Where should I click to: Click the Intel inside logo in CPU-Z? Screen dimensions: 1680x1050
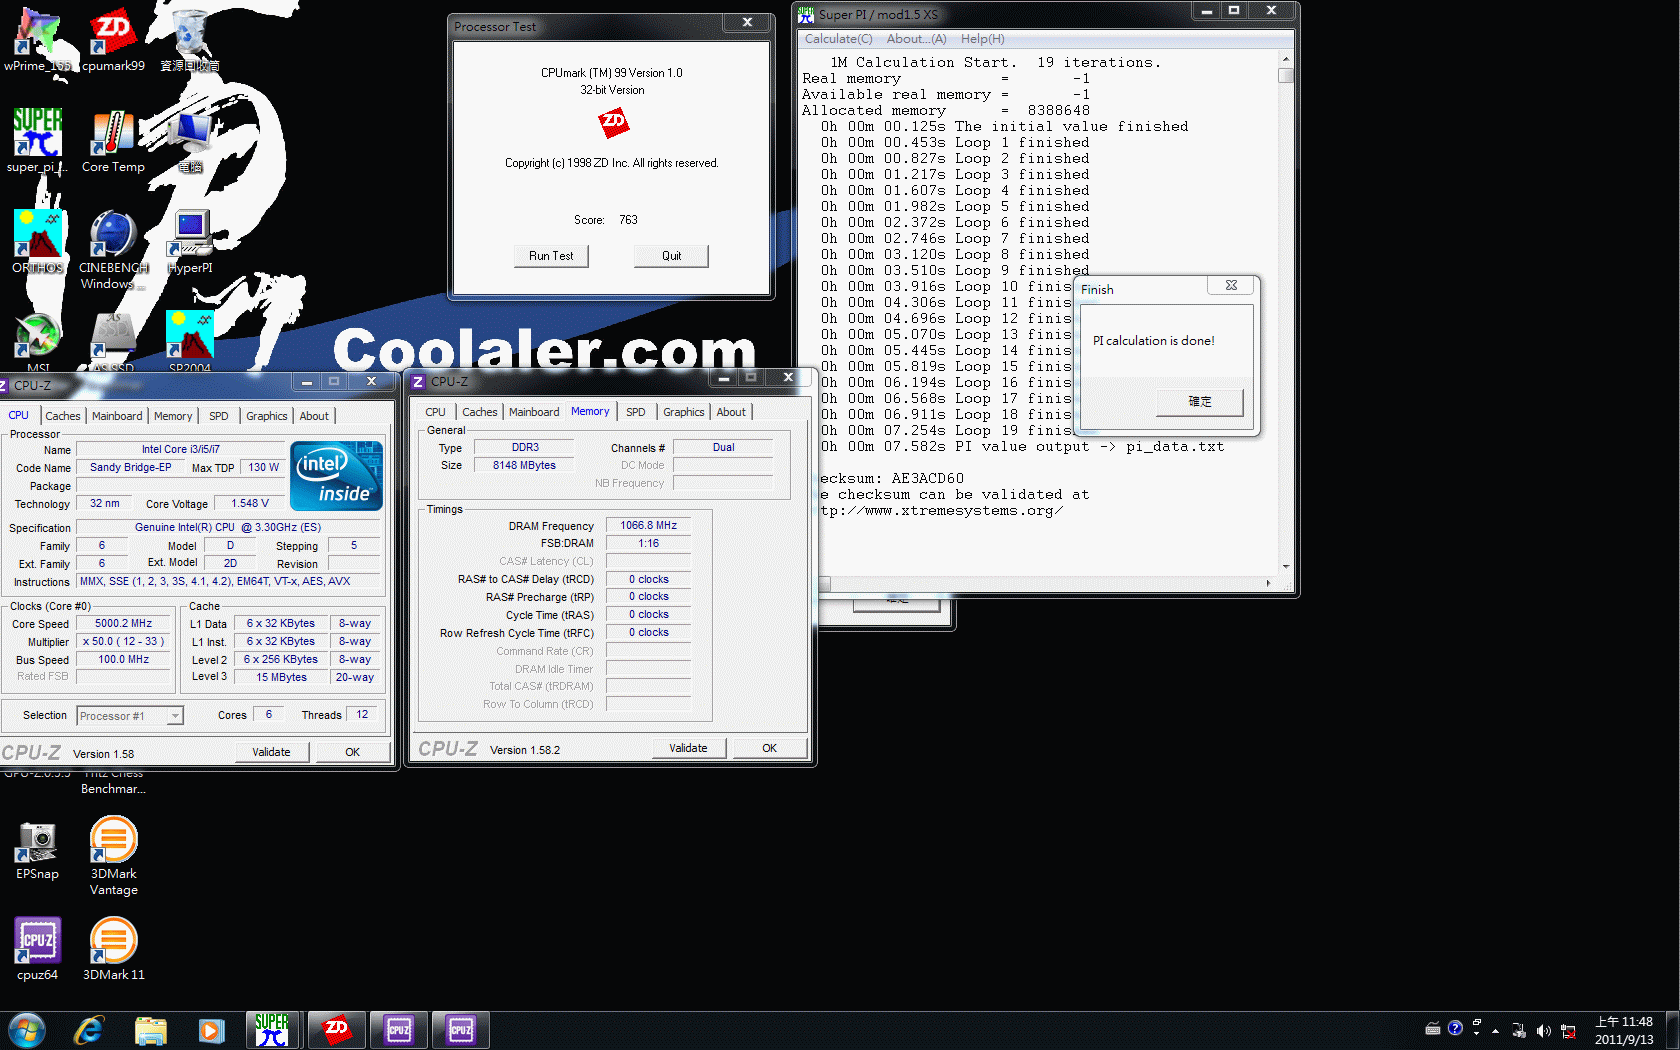tap(336, 476)
